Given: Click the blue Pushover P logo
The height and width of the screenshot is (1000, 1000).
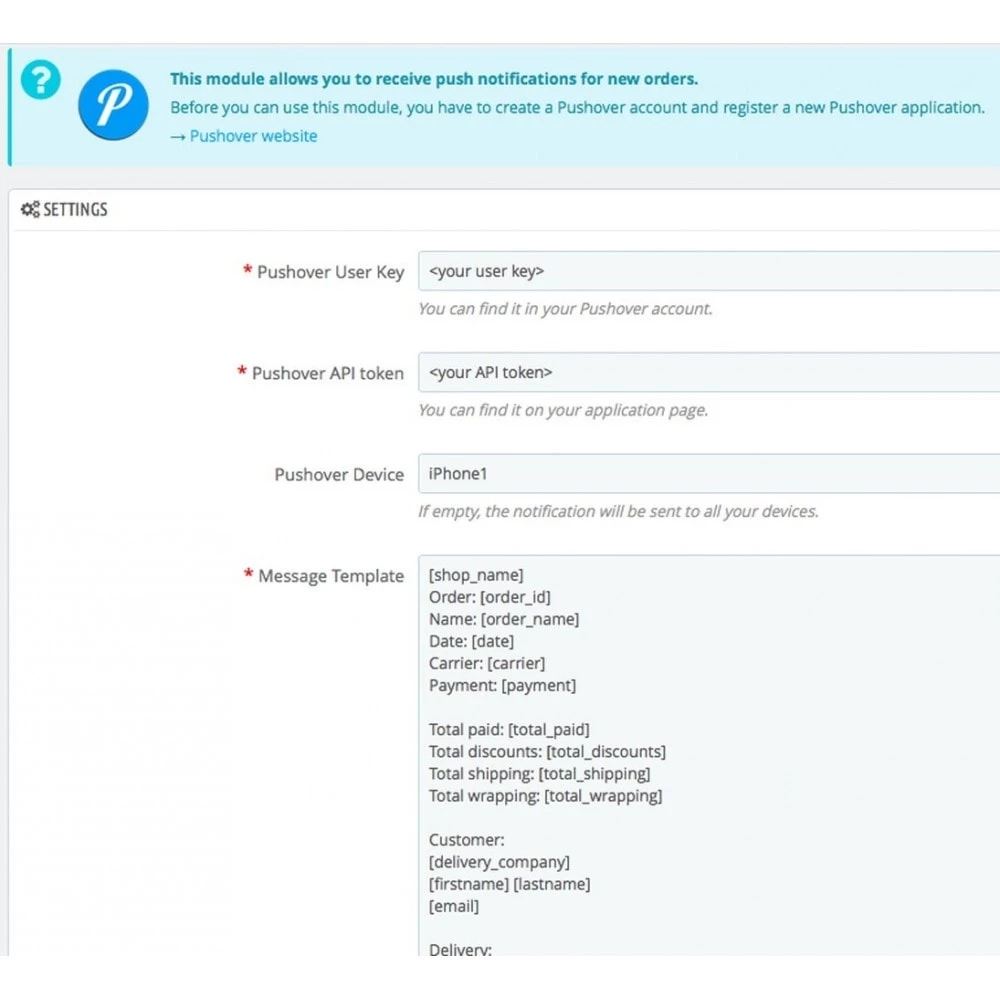Looking at the screenshot, I should (114, 105).
